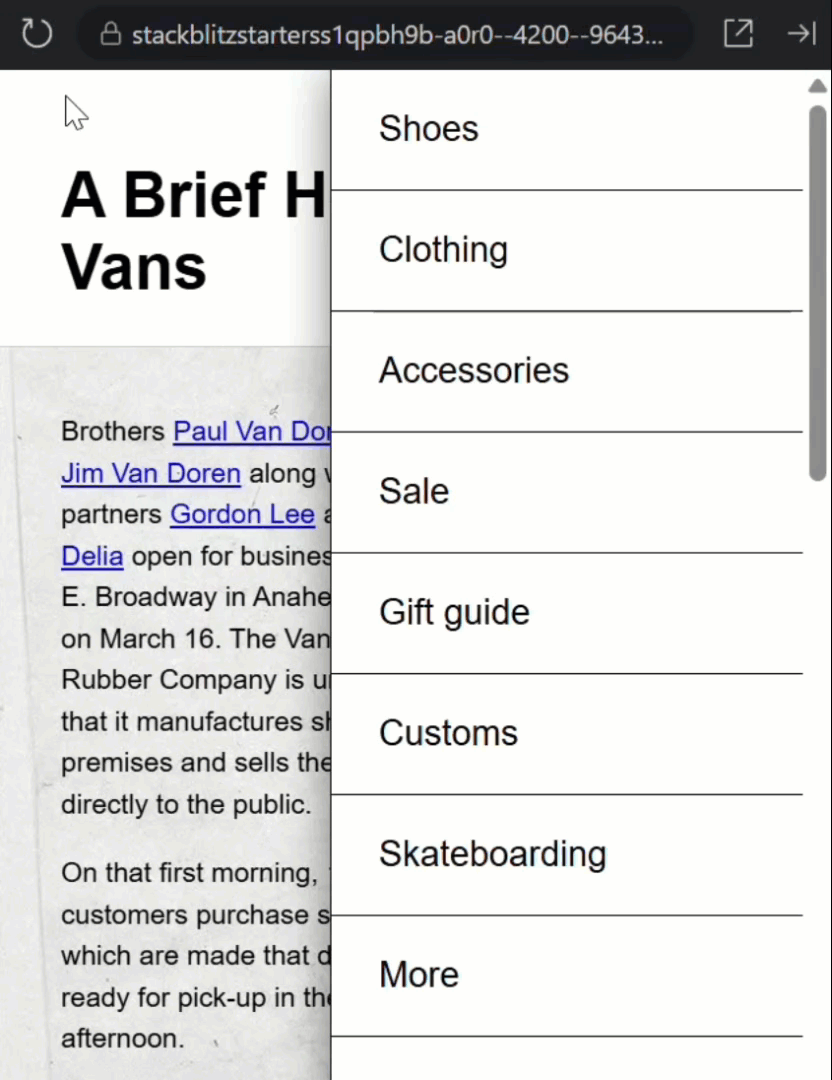Reload the preview page
This screenshot has width=832, height=1080.
pyautogui.click(x=37, y=33)
